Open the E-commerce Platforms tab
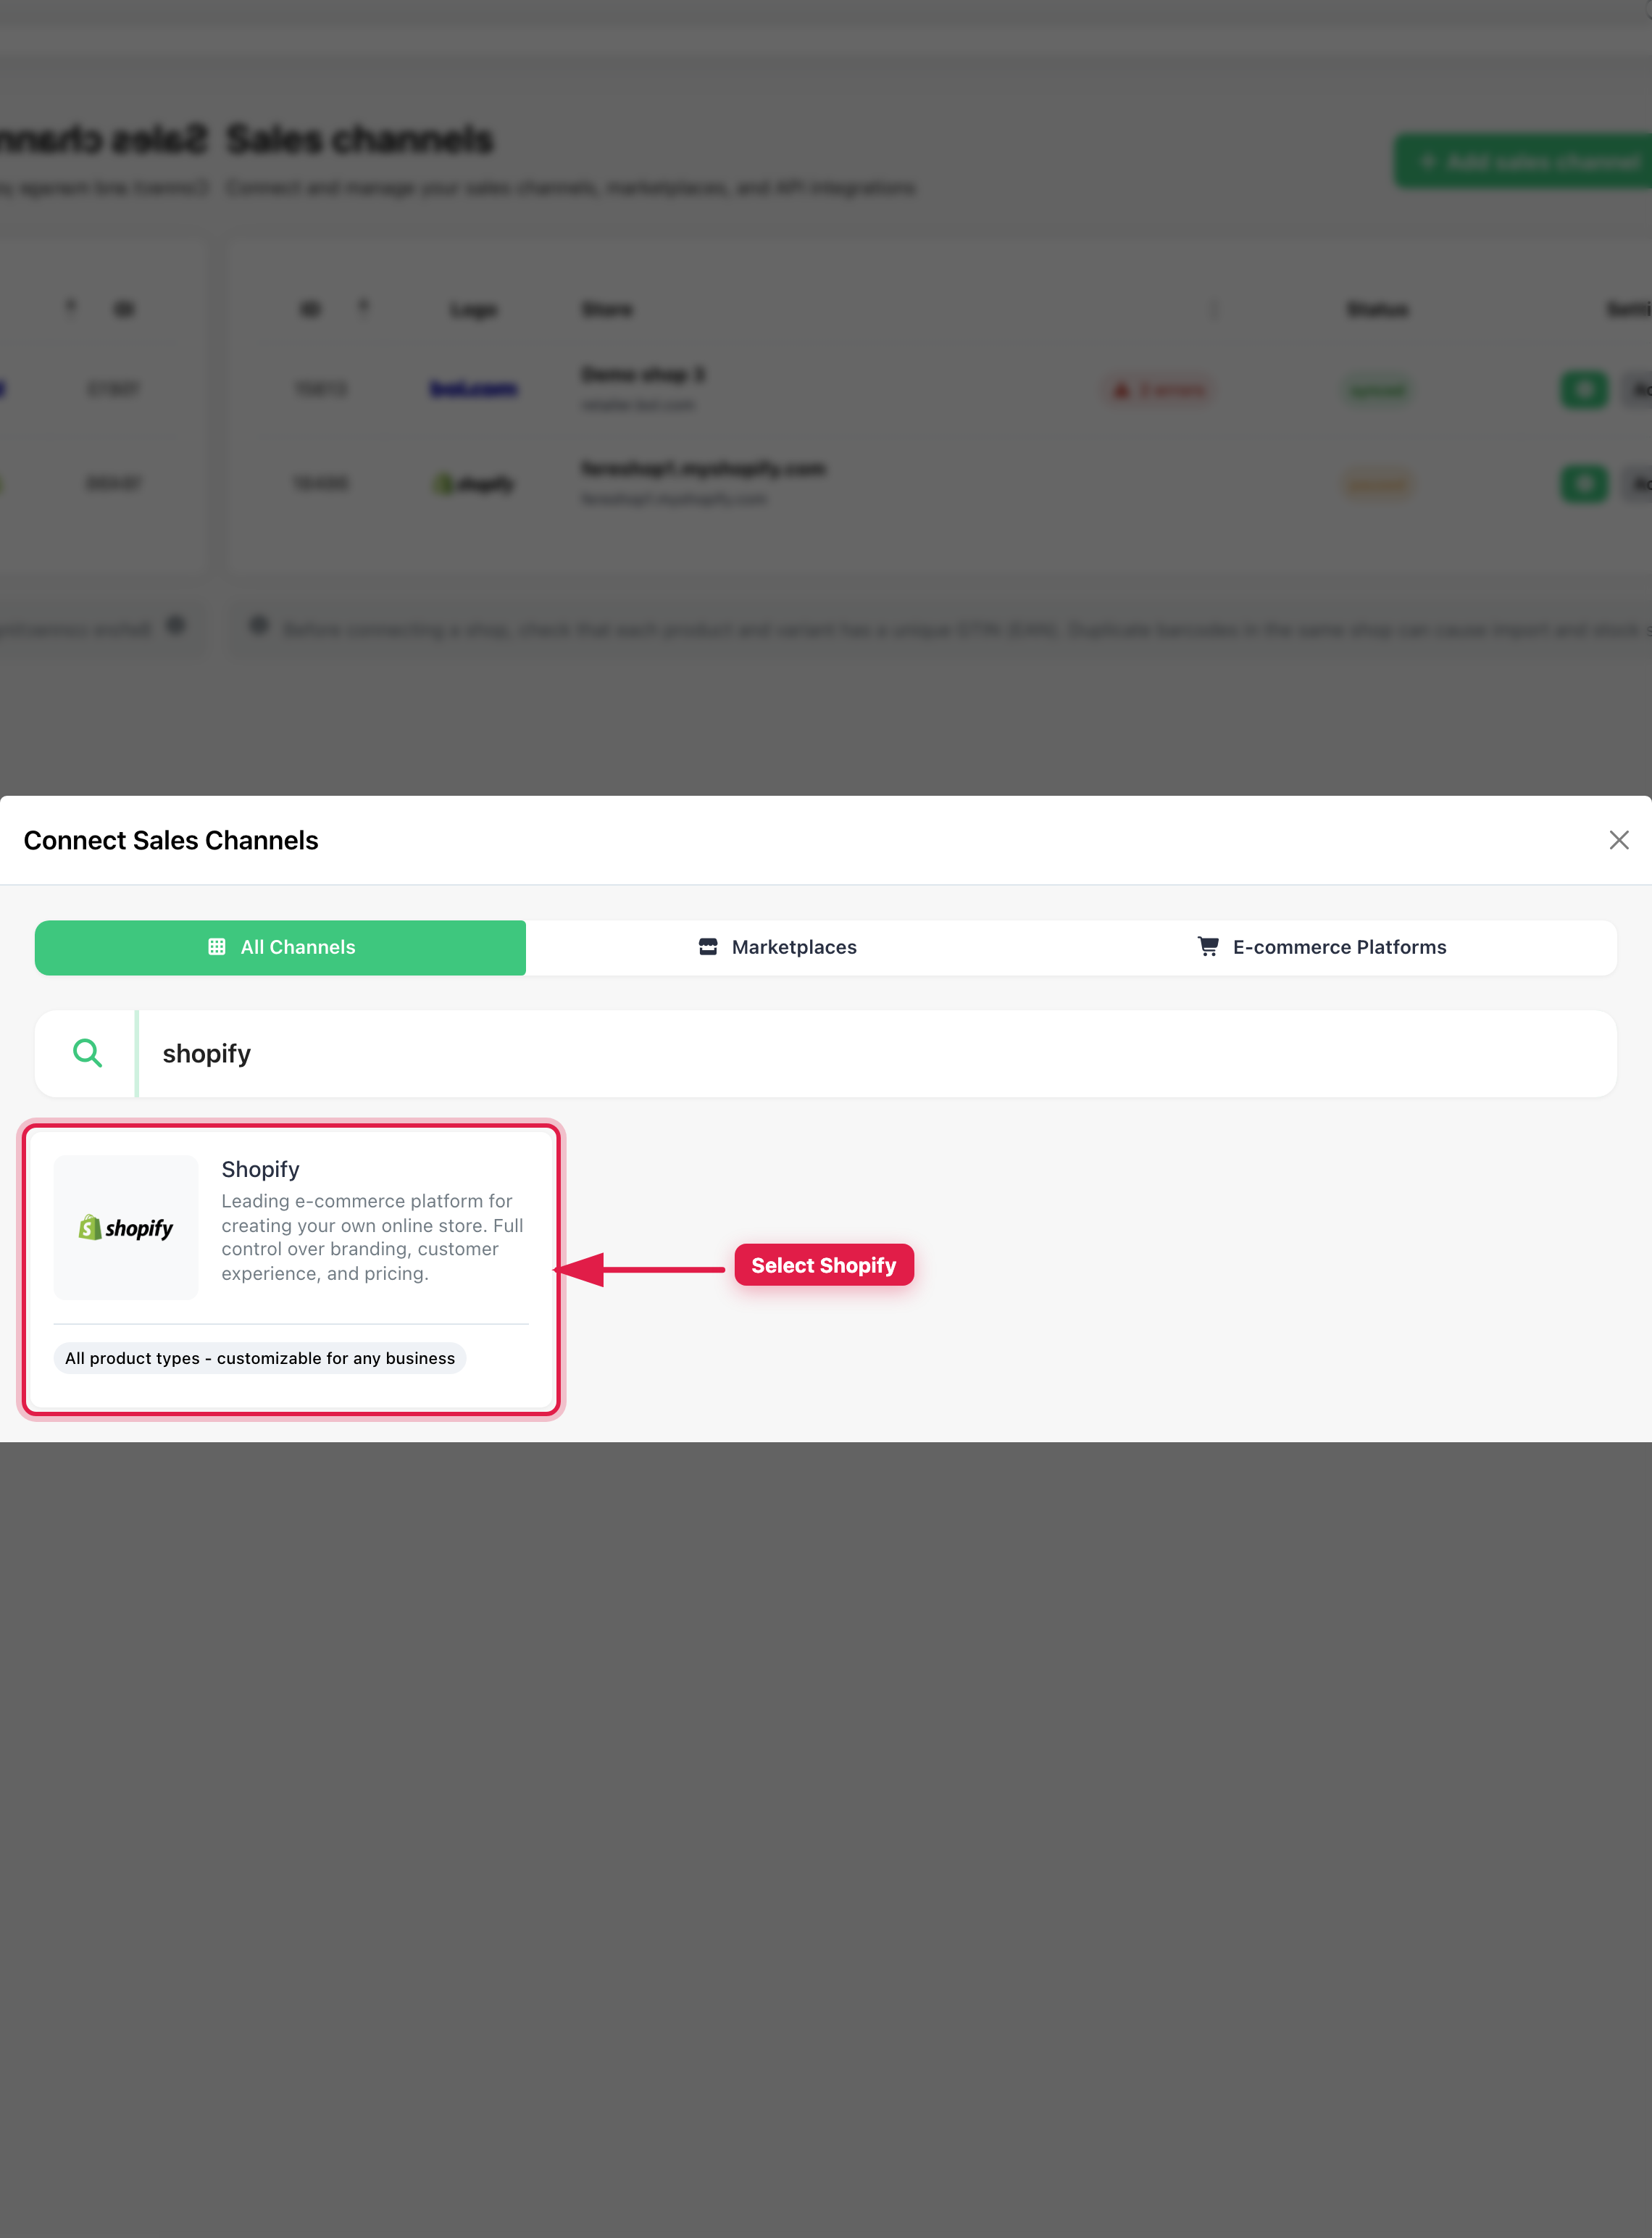1652x2238 pixels. tap(1321, 947)
